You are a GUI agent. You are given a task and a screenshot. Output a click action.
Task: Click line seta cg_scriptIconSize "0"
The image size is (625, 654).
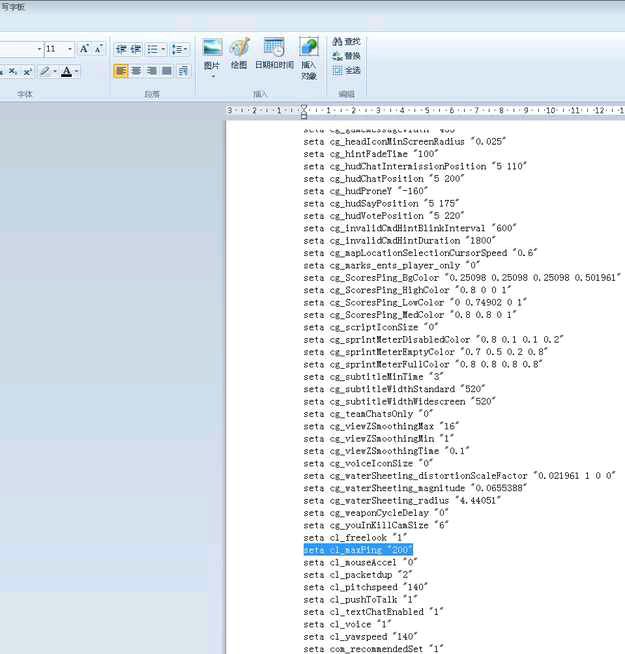pos(371,327)
